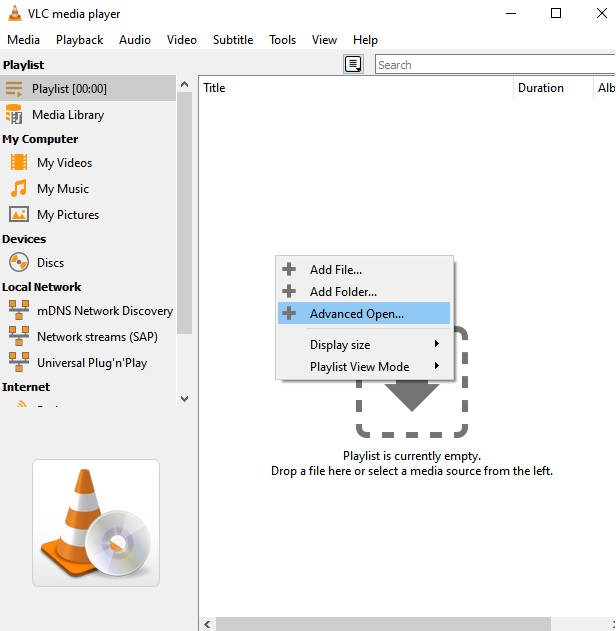Click the Internet section heading
This screenshot has height=631, width=616.
click(26, 387)
